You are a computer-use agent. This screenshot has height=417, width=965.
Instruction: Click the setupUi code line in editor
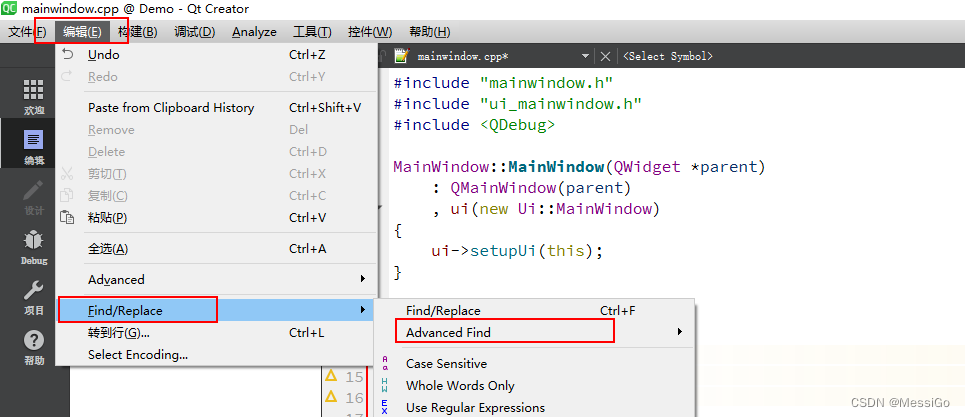[517, 250]
